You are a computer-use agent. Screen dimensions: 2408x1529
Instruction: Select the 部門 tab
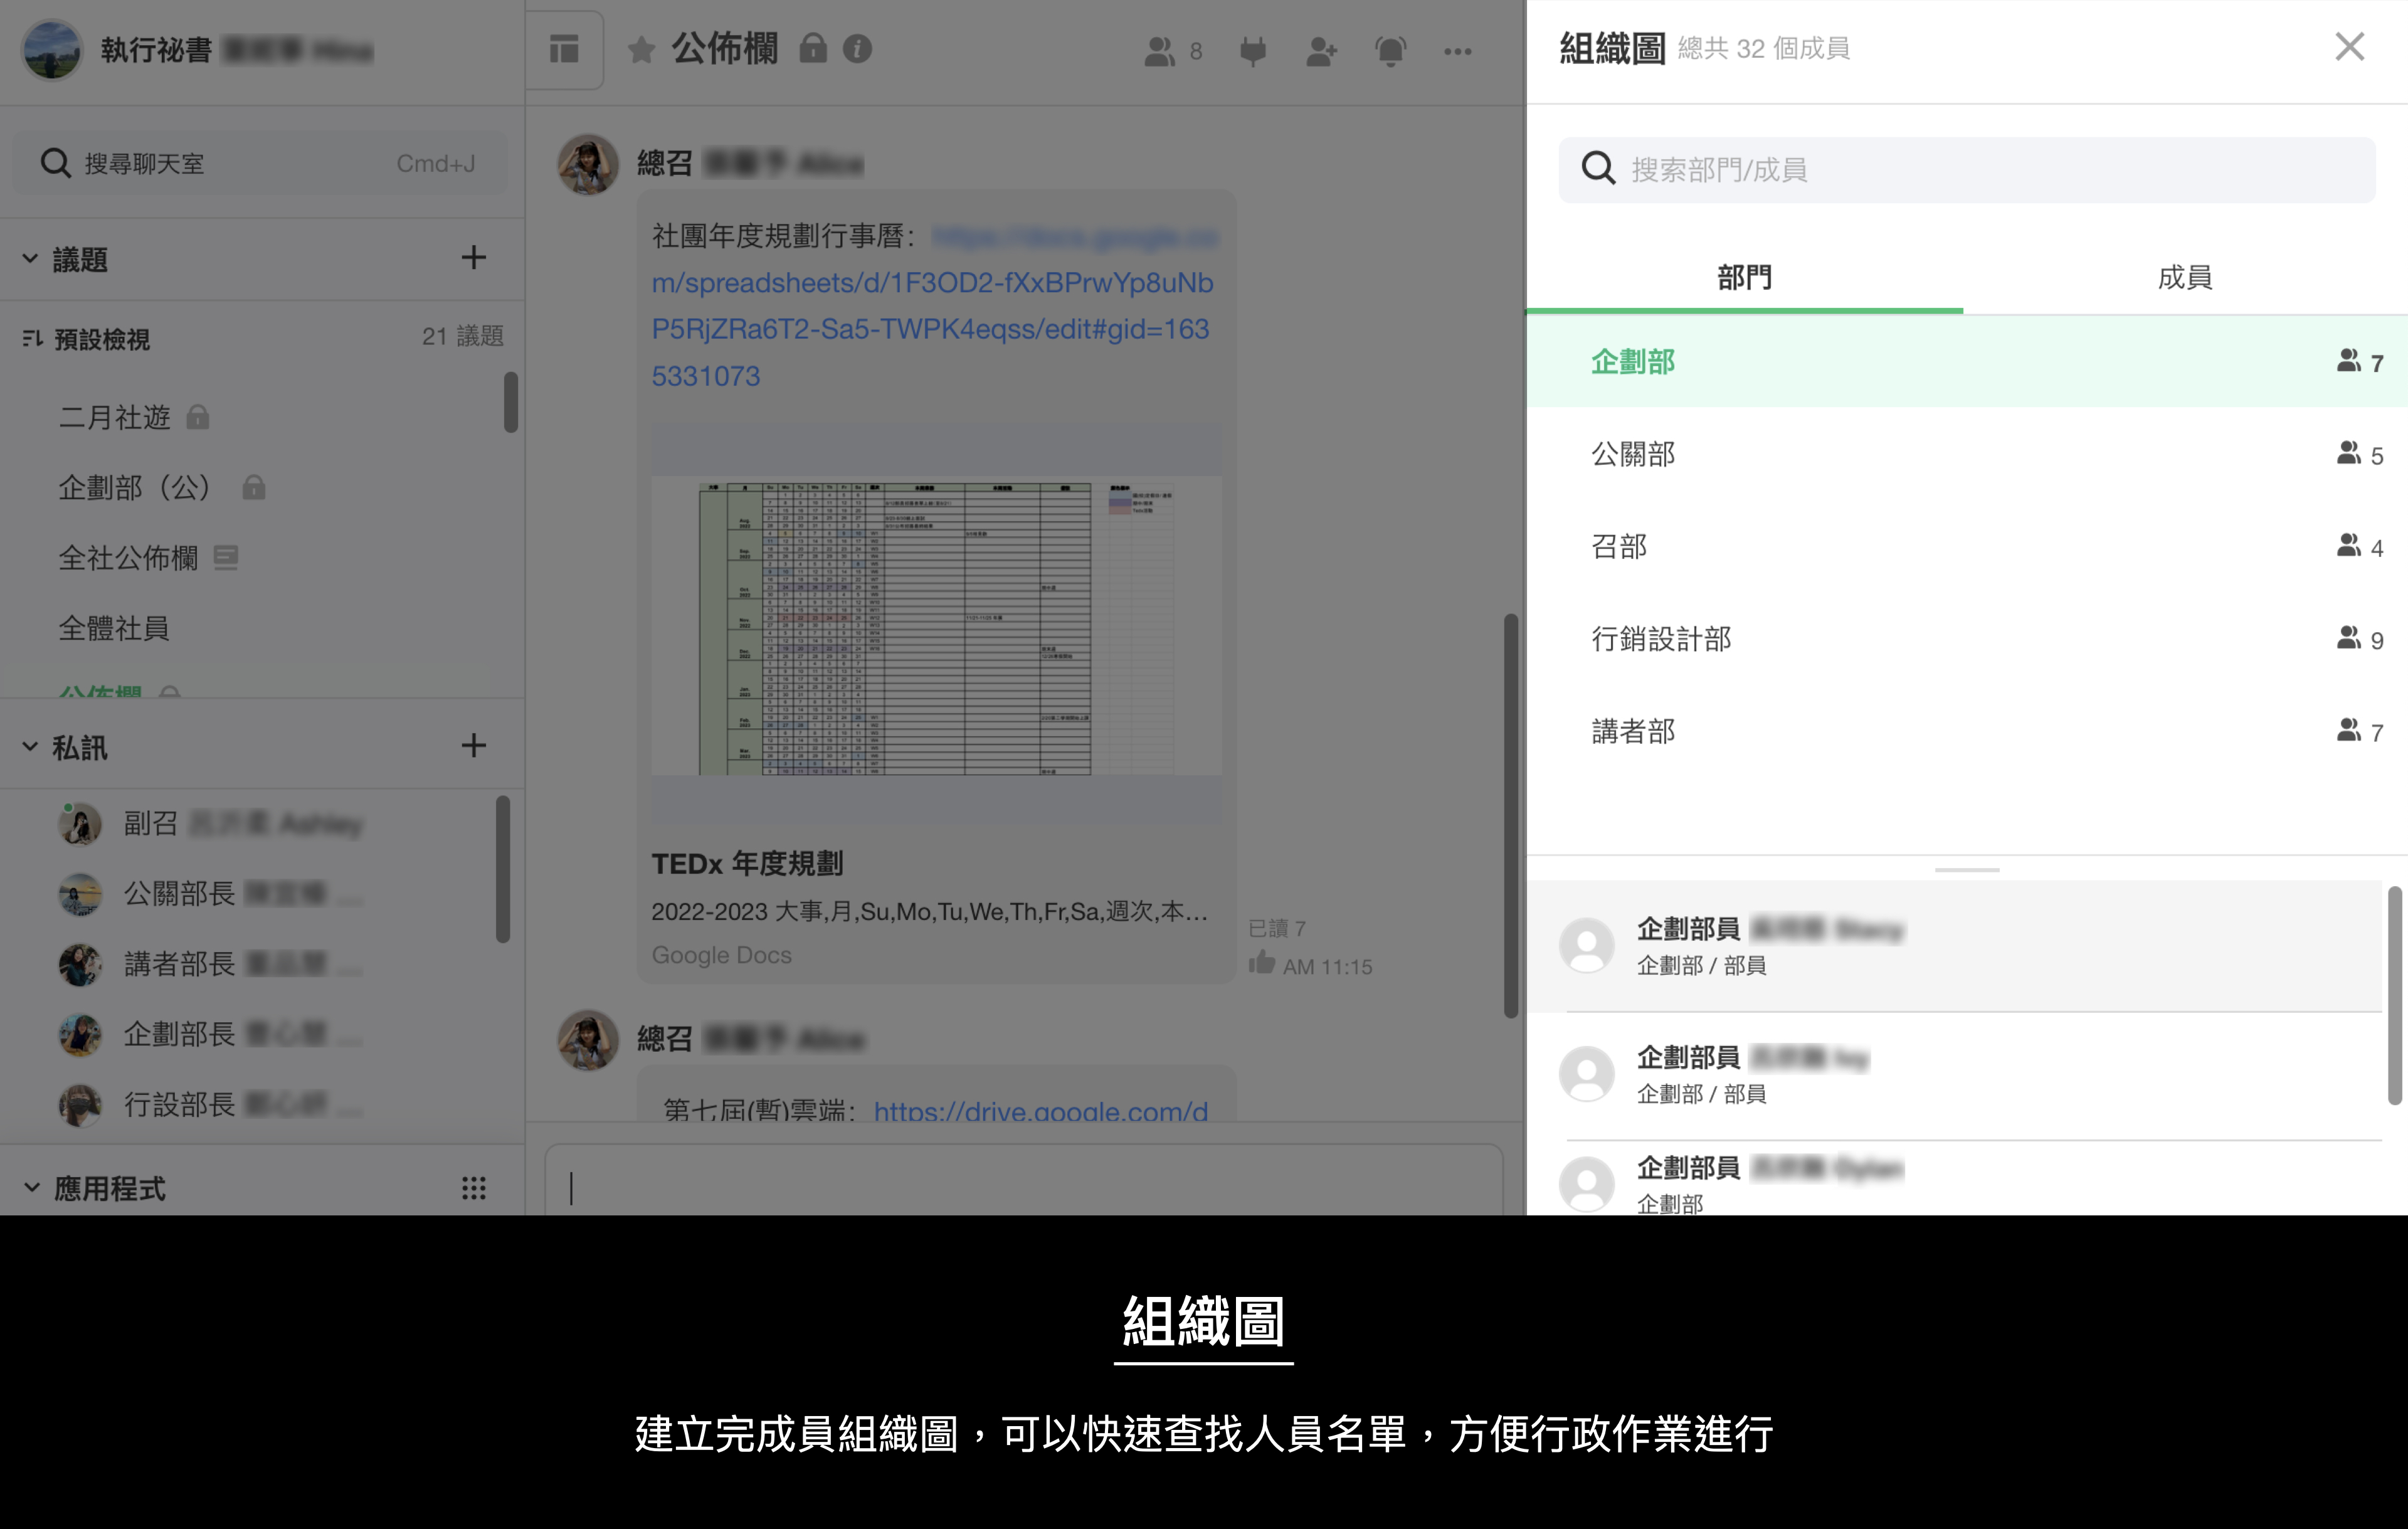tap(1744, 277)
